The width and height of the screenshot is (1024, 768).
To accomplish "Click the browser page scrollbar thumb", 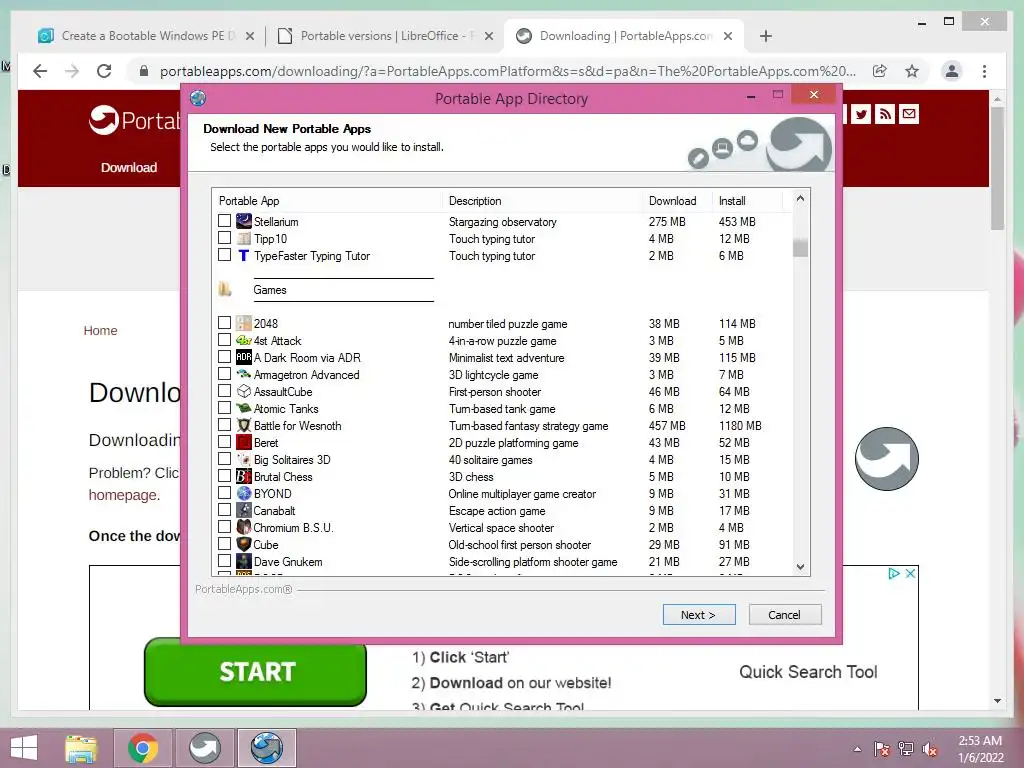I will coord(997,168).
